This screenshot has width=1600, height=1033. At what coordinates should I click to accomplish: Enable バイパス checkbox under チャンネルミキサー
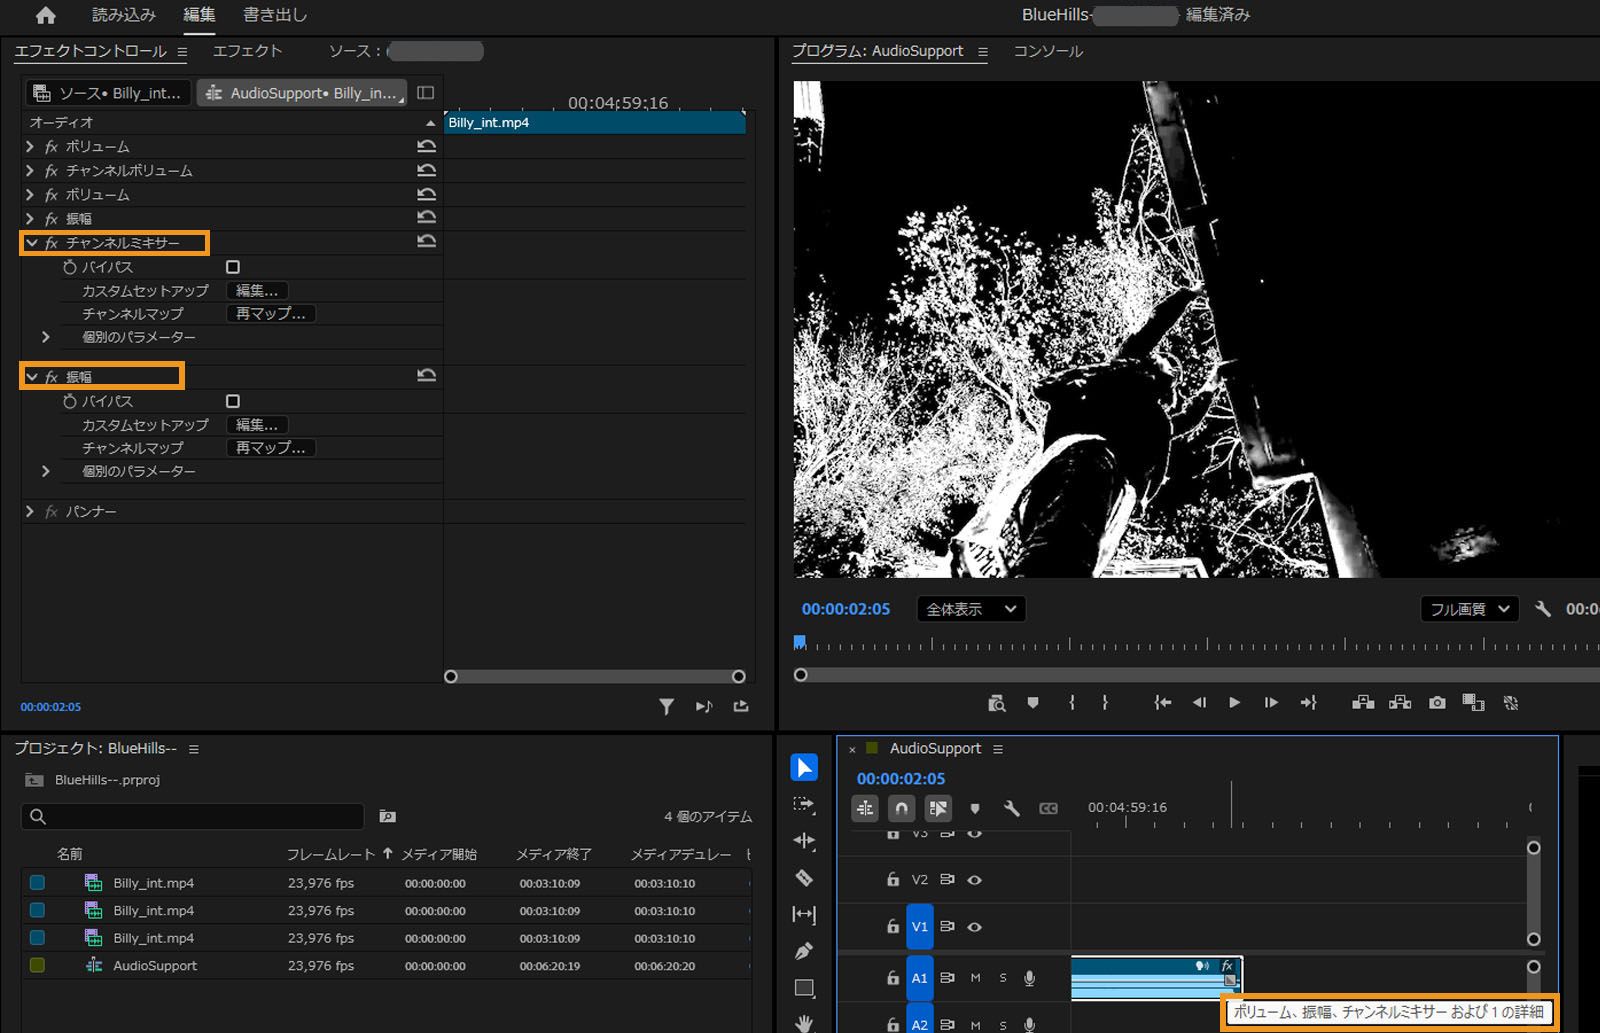[233, 267]
